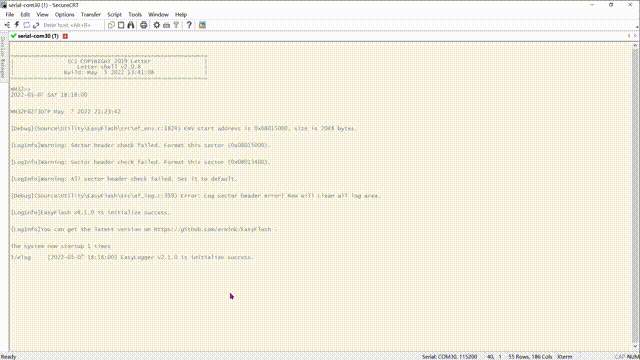Click the Help question mark icon
This screenshot has width=640, height=360.
click(189, 25)
